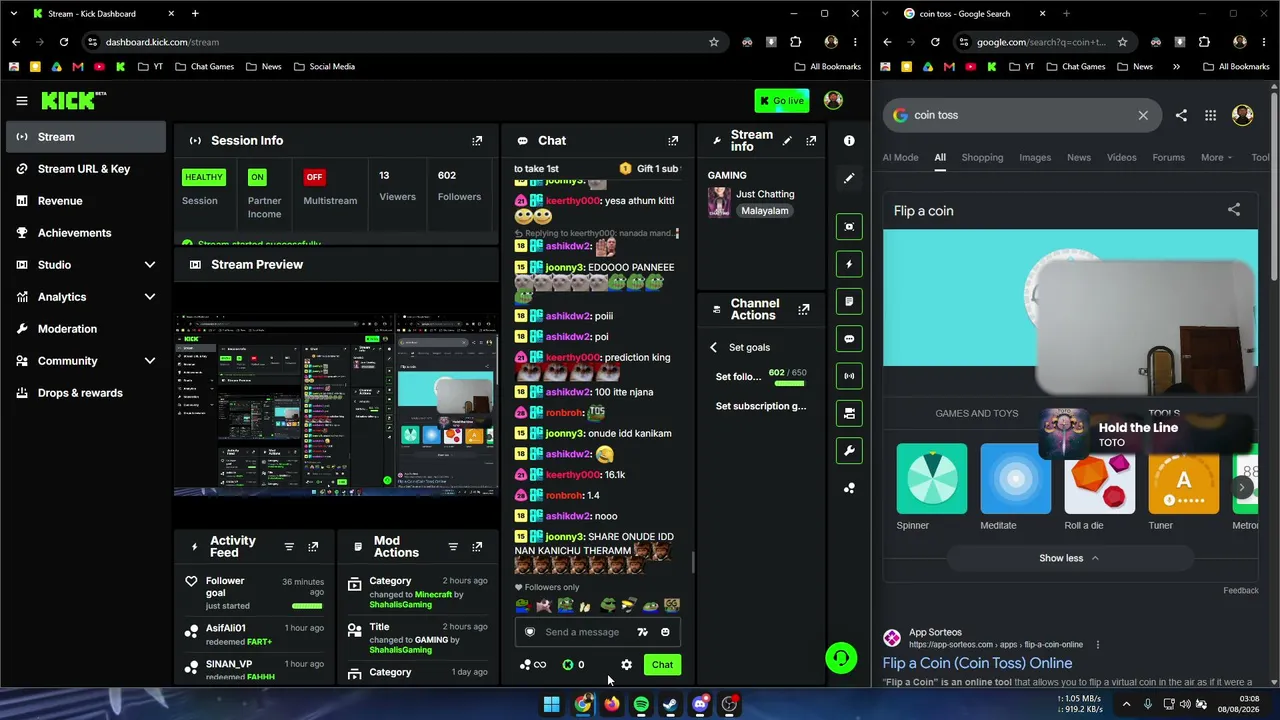
Task: Open chat settings gear
Action: point(626,665)
